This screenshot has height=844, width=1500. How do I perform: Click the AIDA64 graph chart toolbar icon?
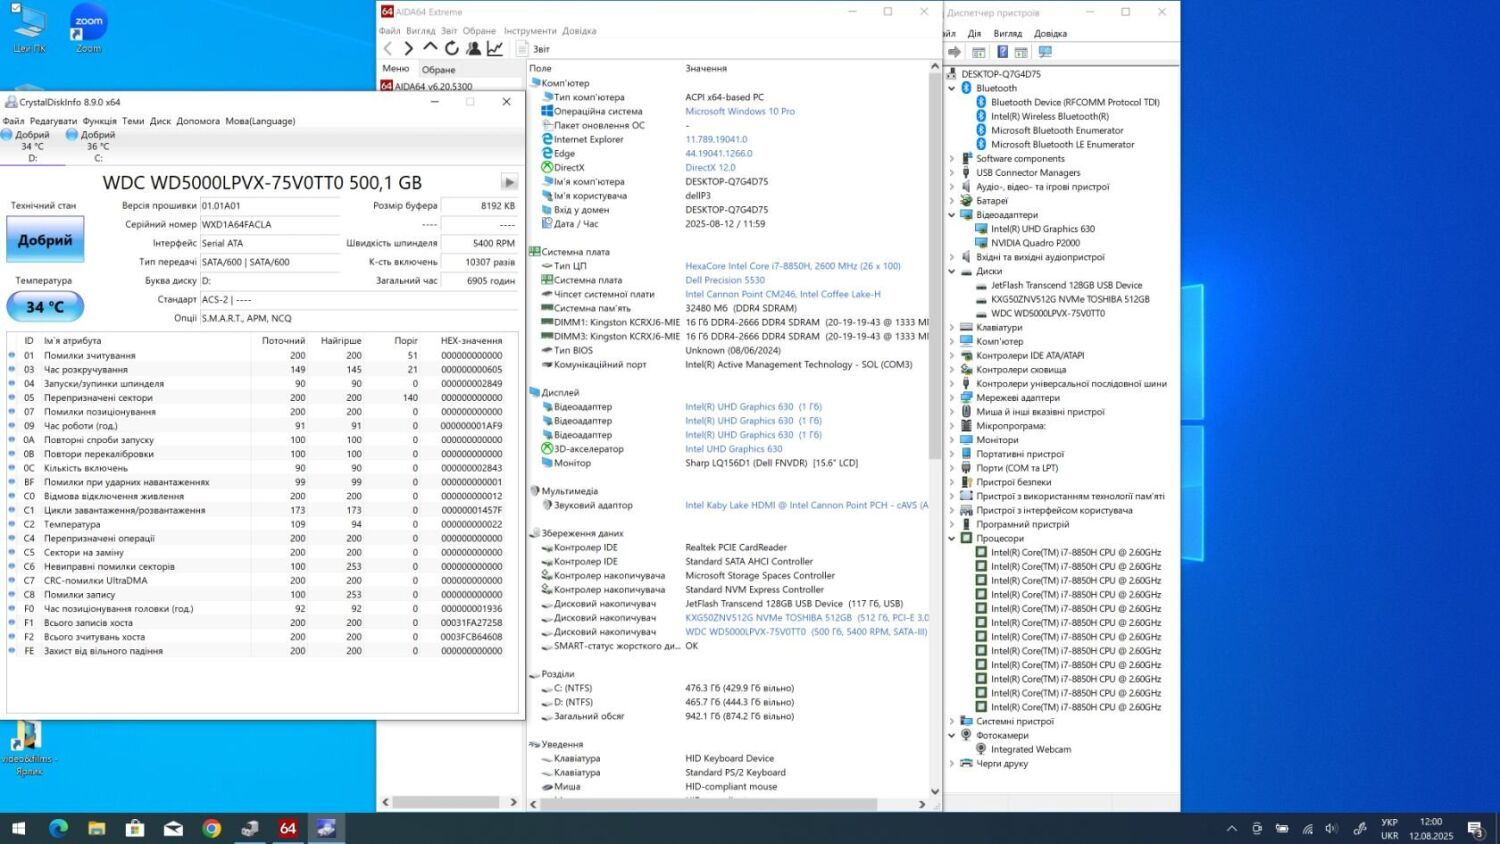495,48
